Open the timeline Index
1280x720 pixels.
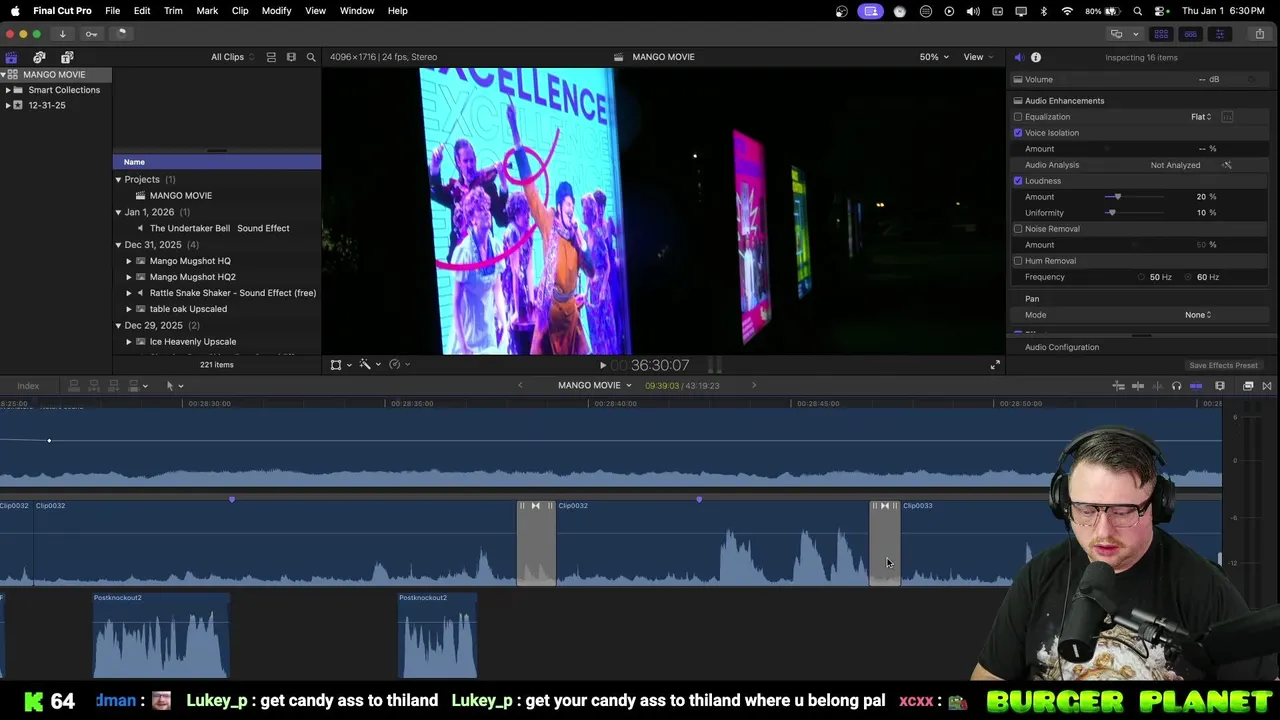(x=28, y=386)
